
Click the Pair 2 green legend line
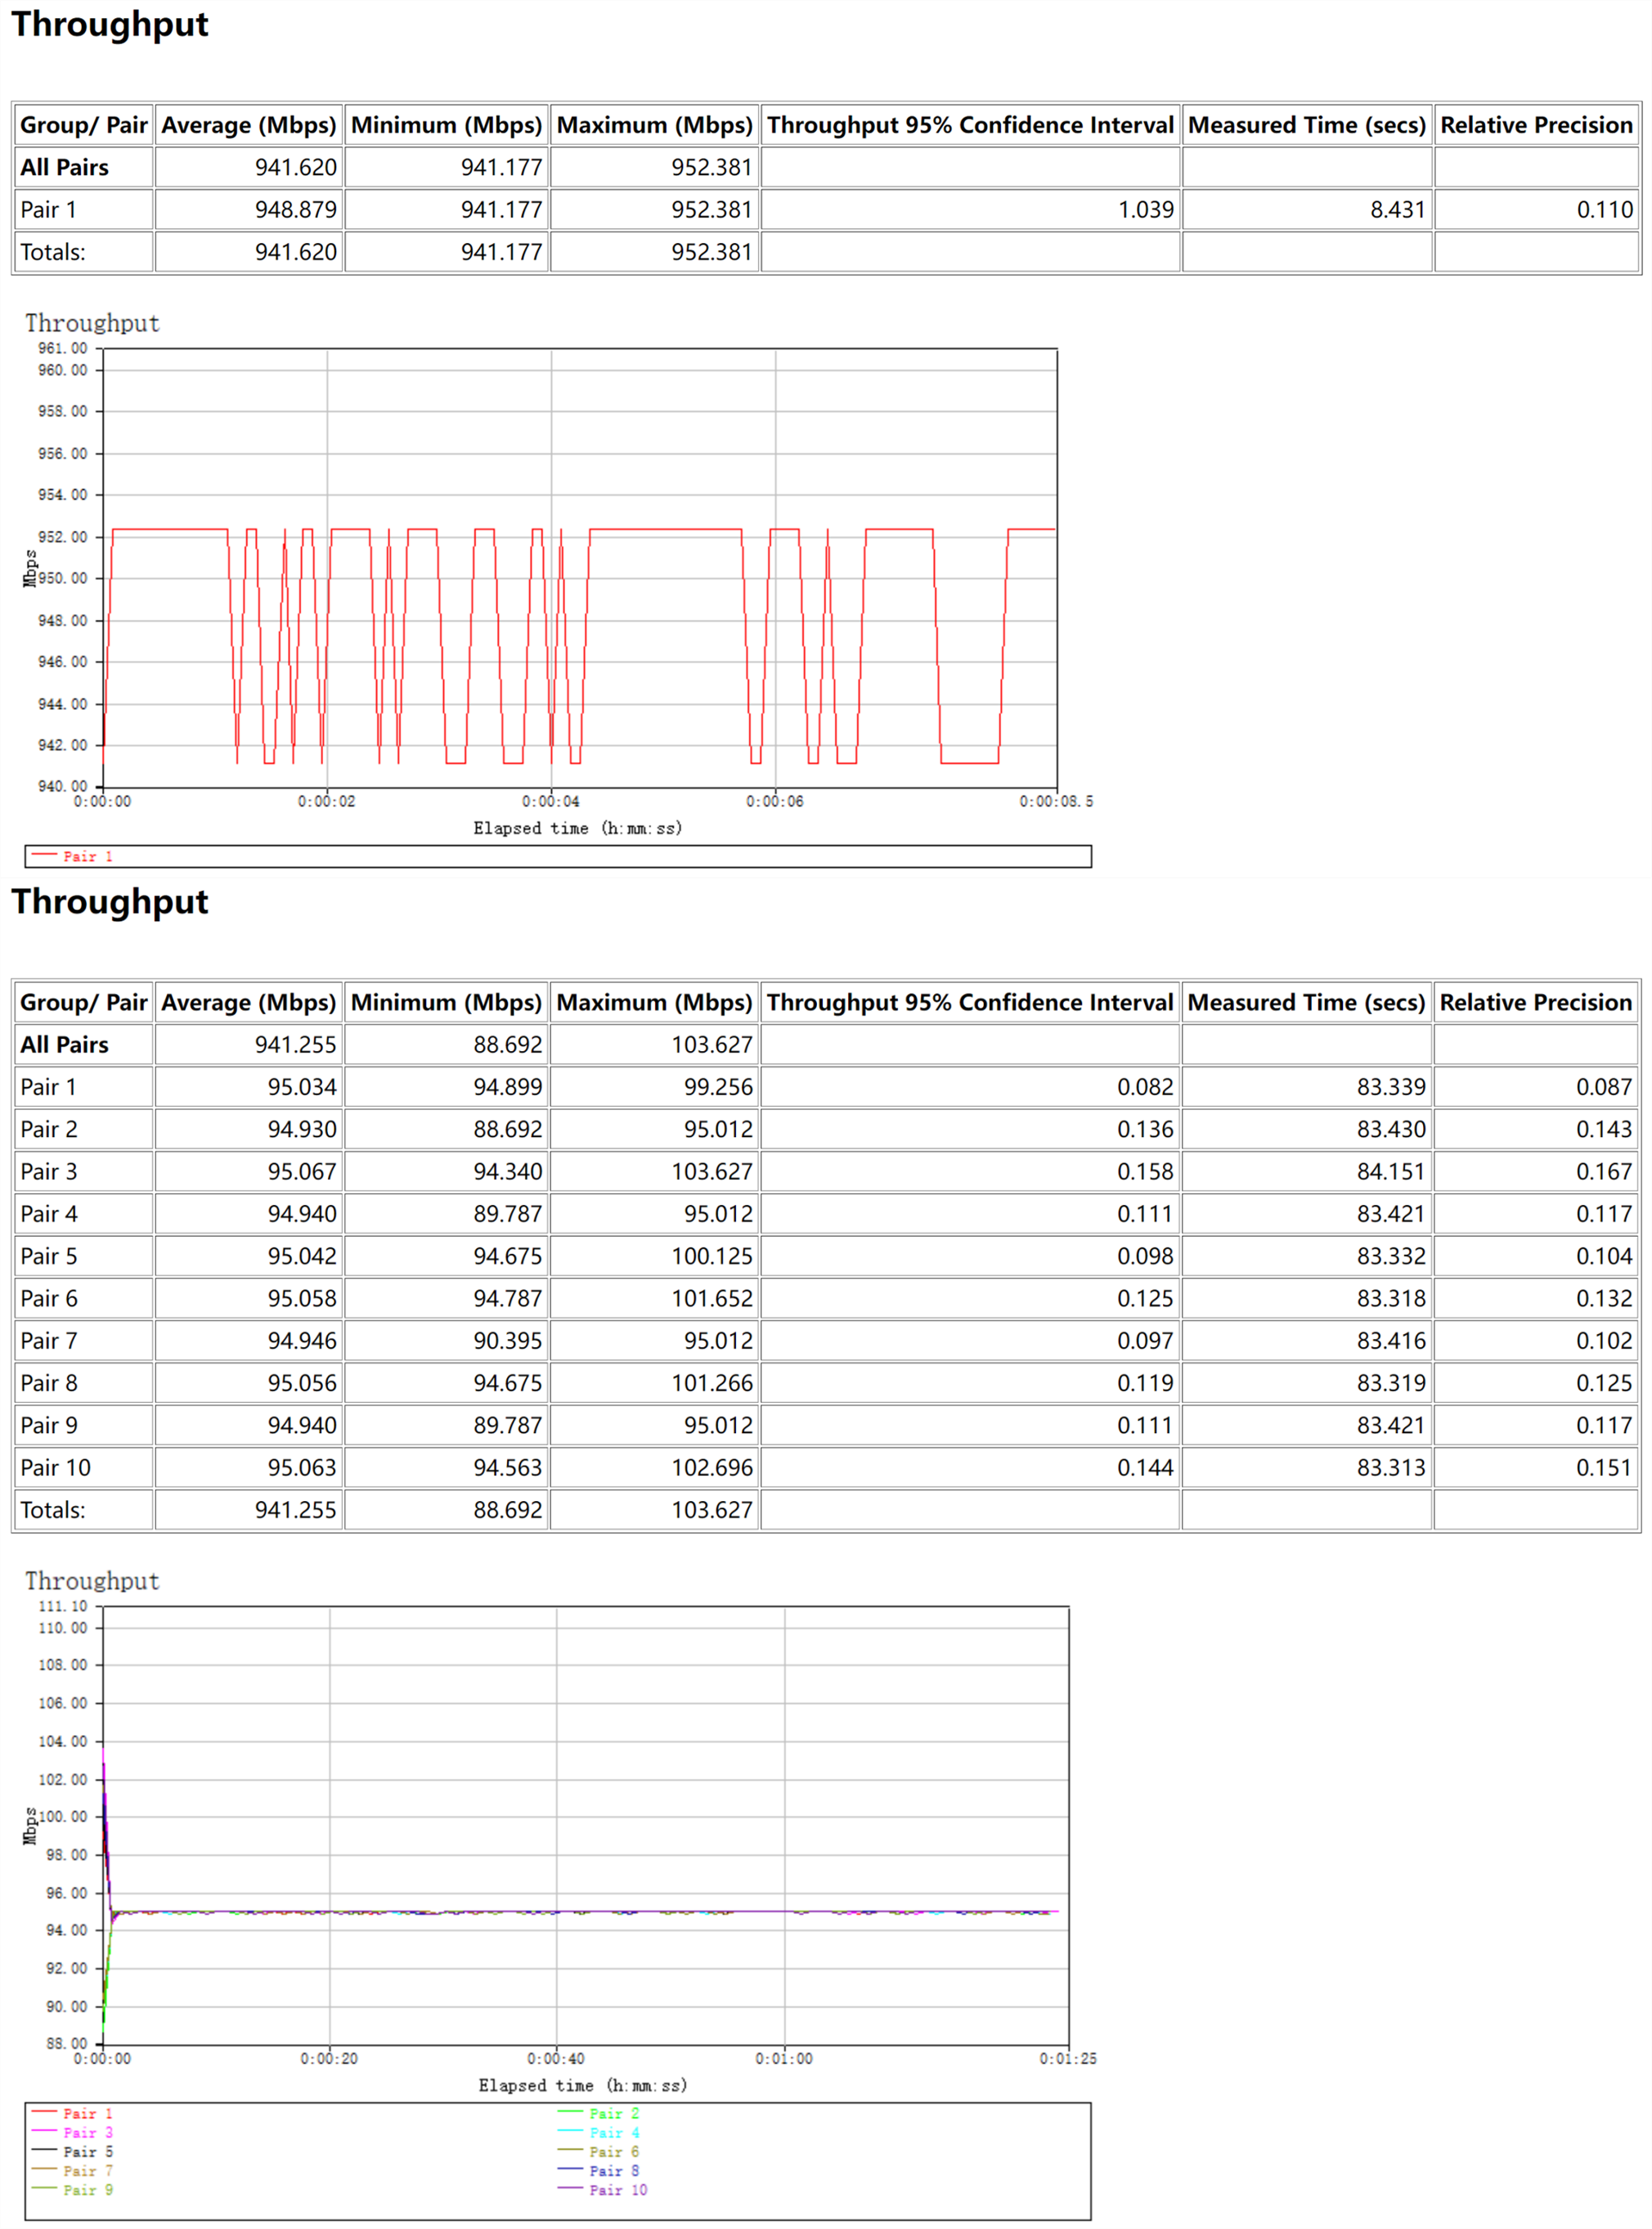(x=571, y=2112)
